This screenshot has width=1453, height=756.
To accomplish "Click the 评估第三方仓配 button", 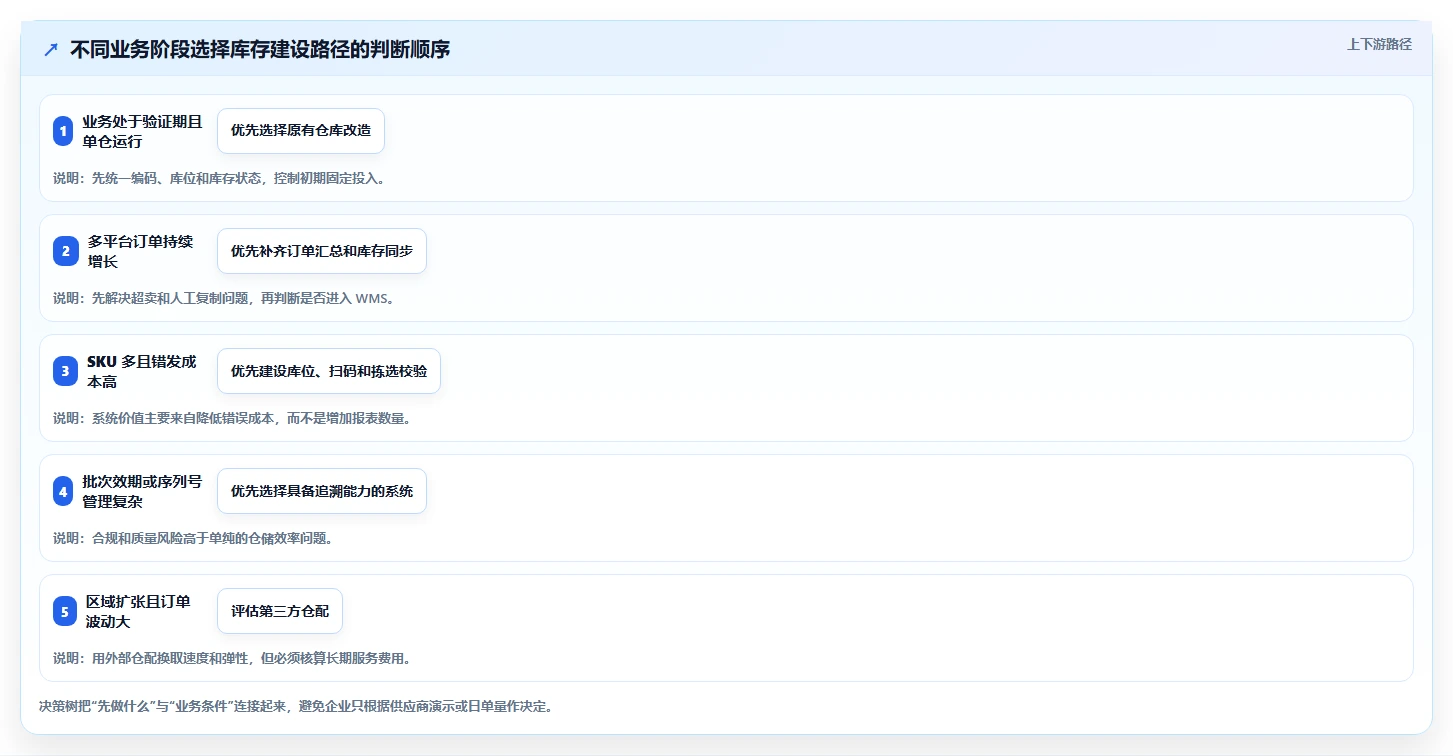I will tap(280, 611).
